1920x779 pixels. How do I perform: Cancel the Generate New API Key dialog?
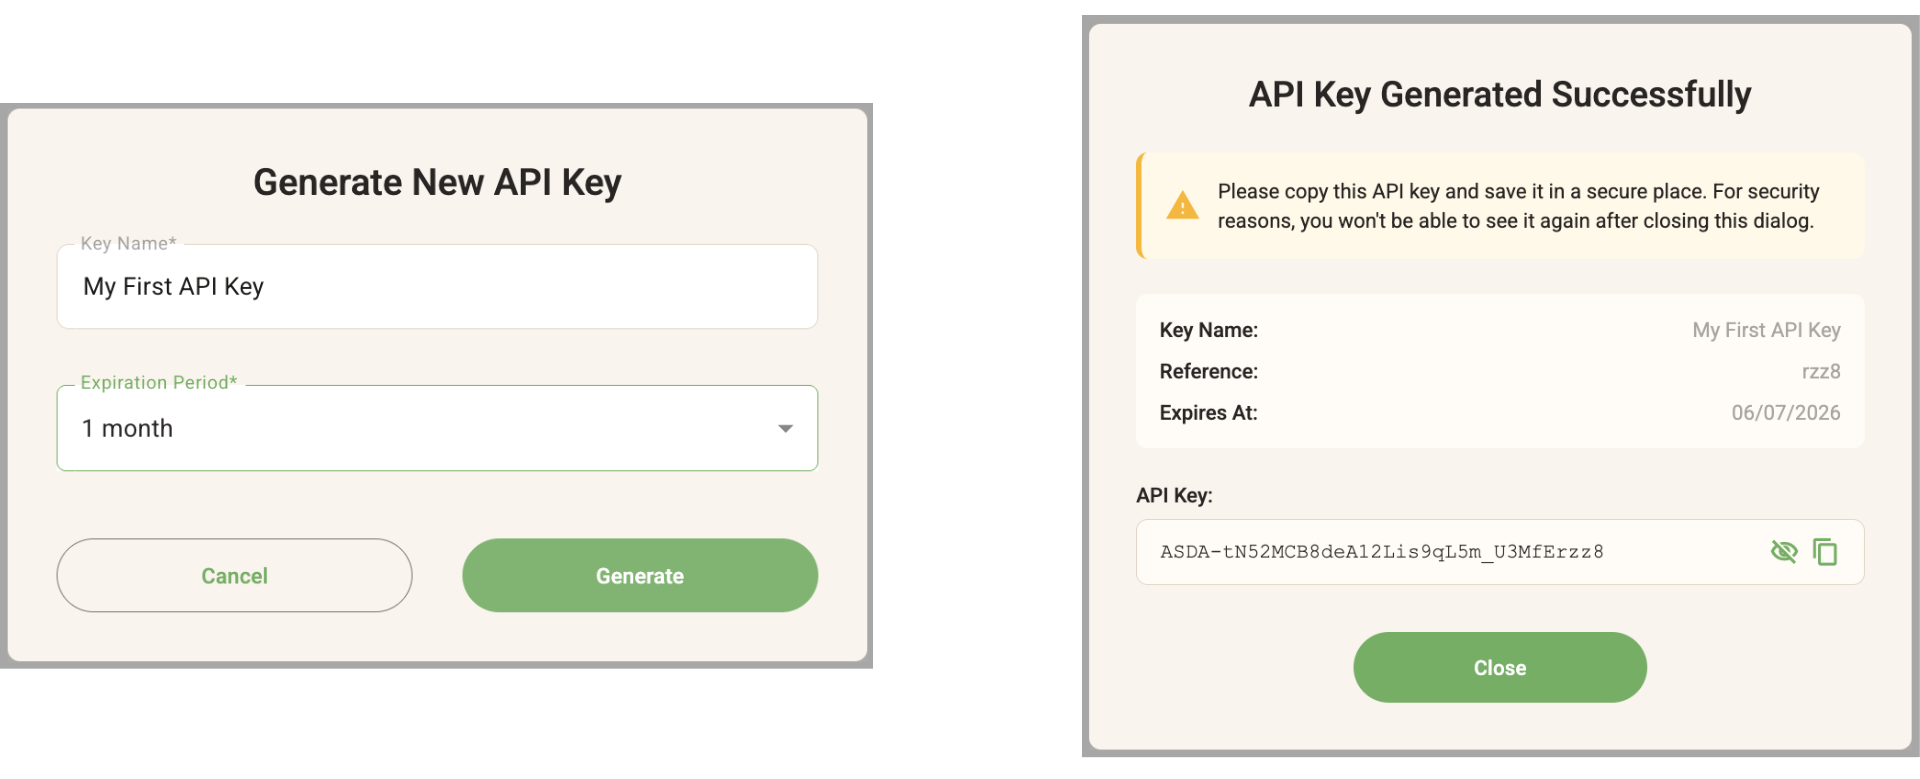(234, 576)
